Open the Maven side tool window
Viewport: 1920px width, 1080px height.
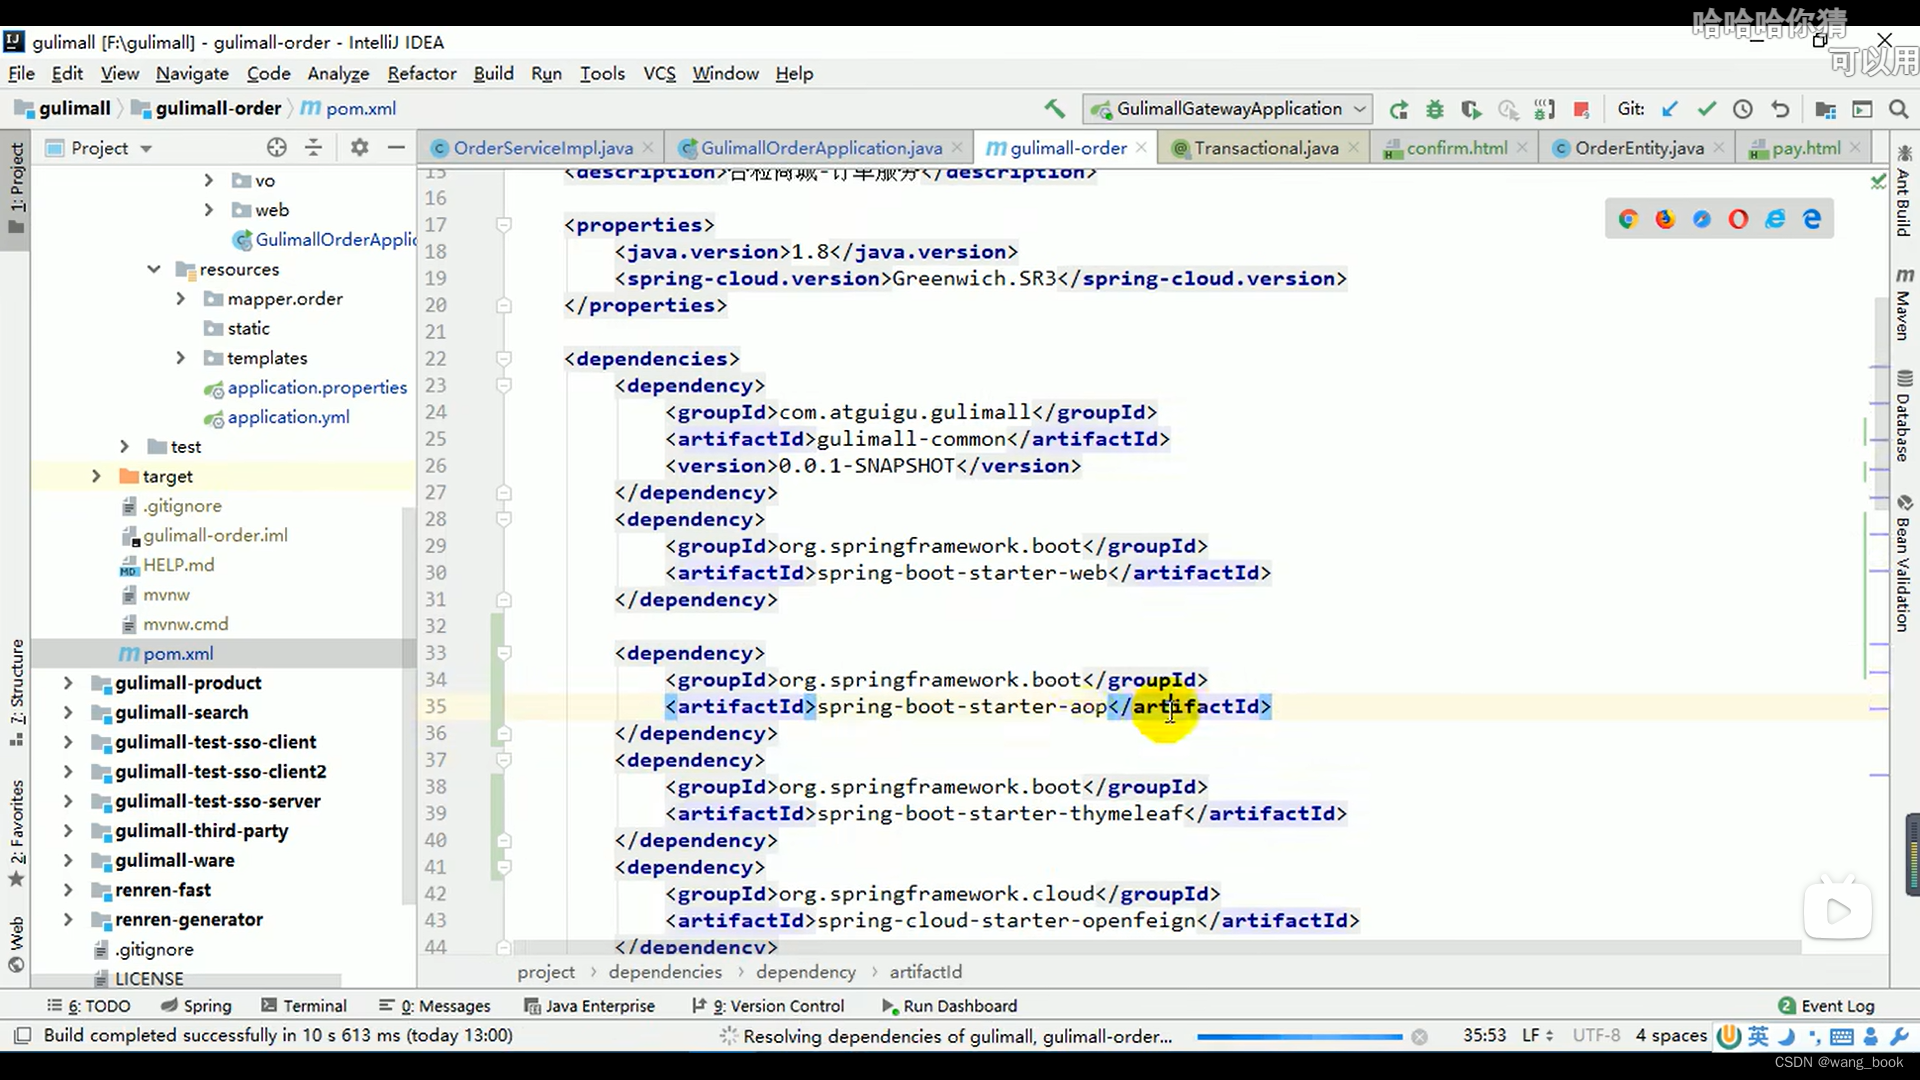click(x=1904, y=304)
